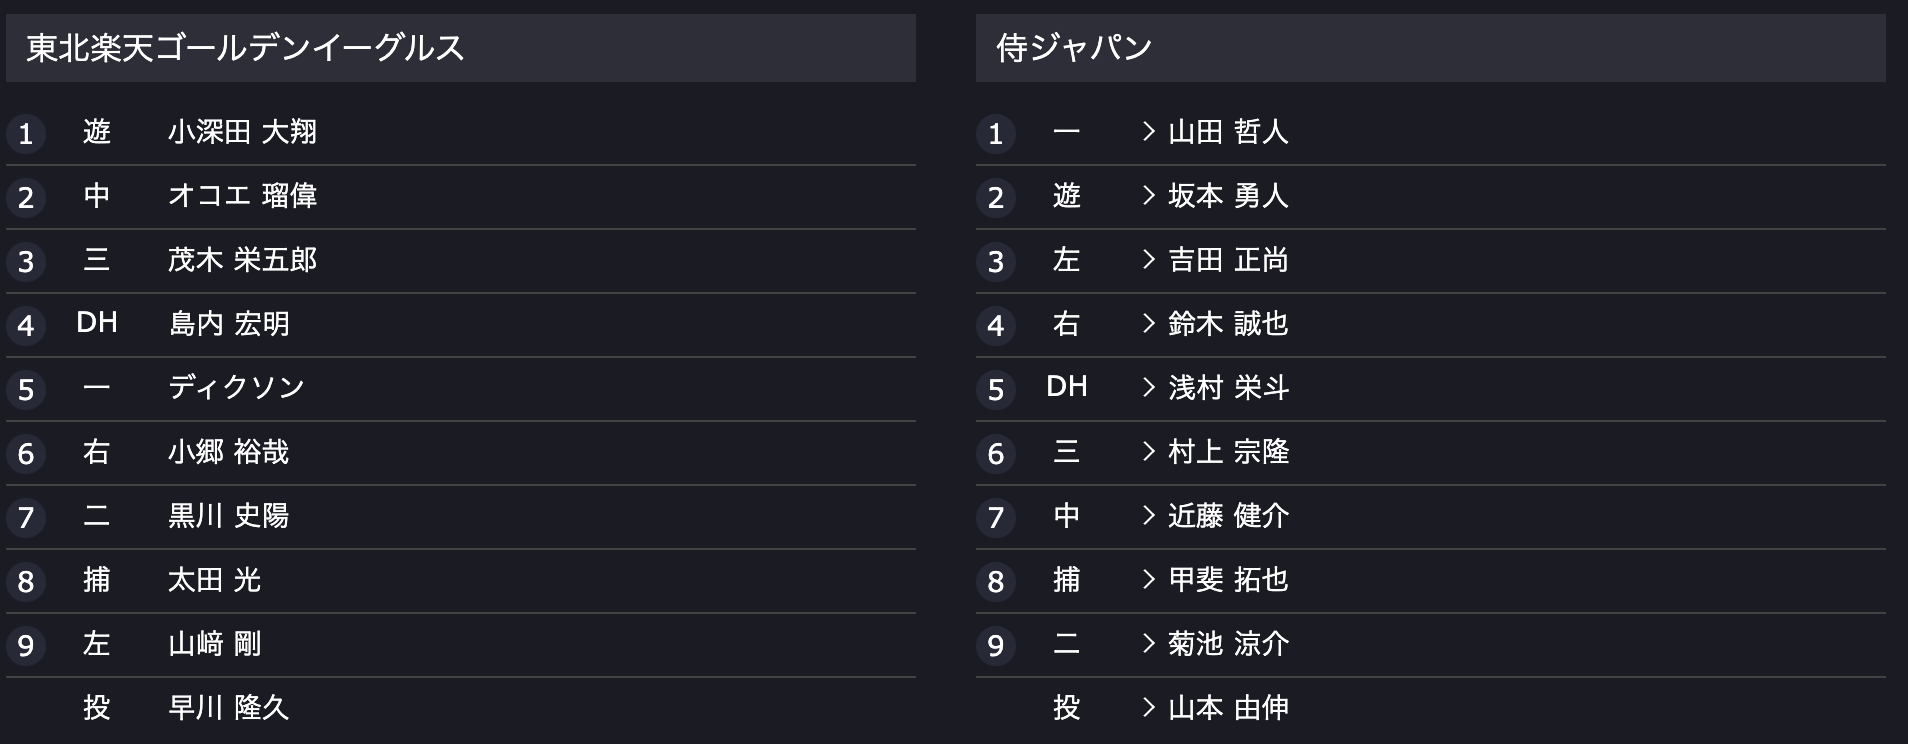Select オコエ 瑠偉 row
Screen dimensions: 1908x744
(x=461, y=197)
